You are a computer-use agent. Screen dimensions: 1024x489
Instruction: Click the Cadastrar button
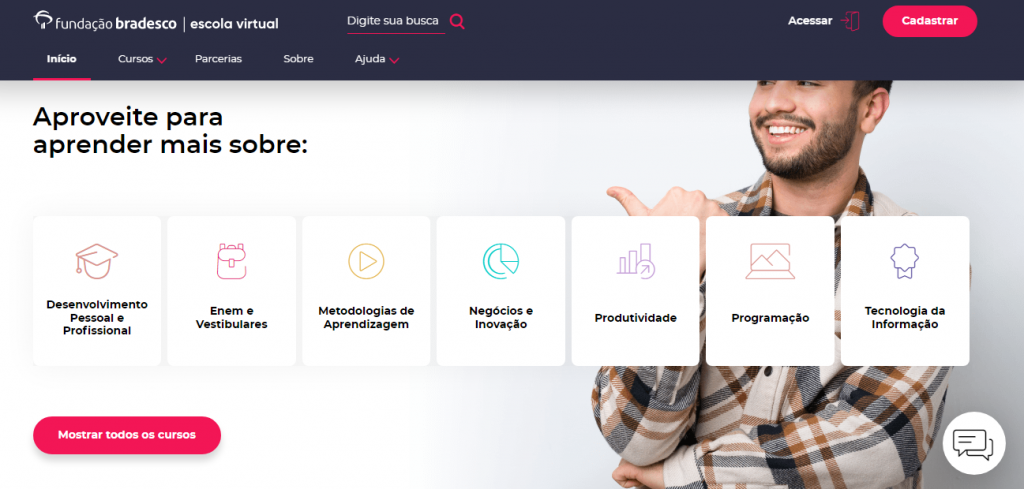point(929,21)
